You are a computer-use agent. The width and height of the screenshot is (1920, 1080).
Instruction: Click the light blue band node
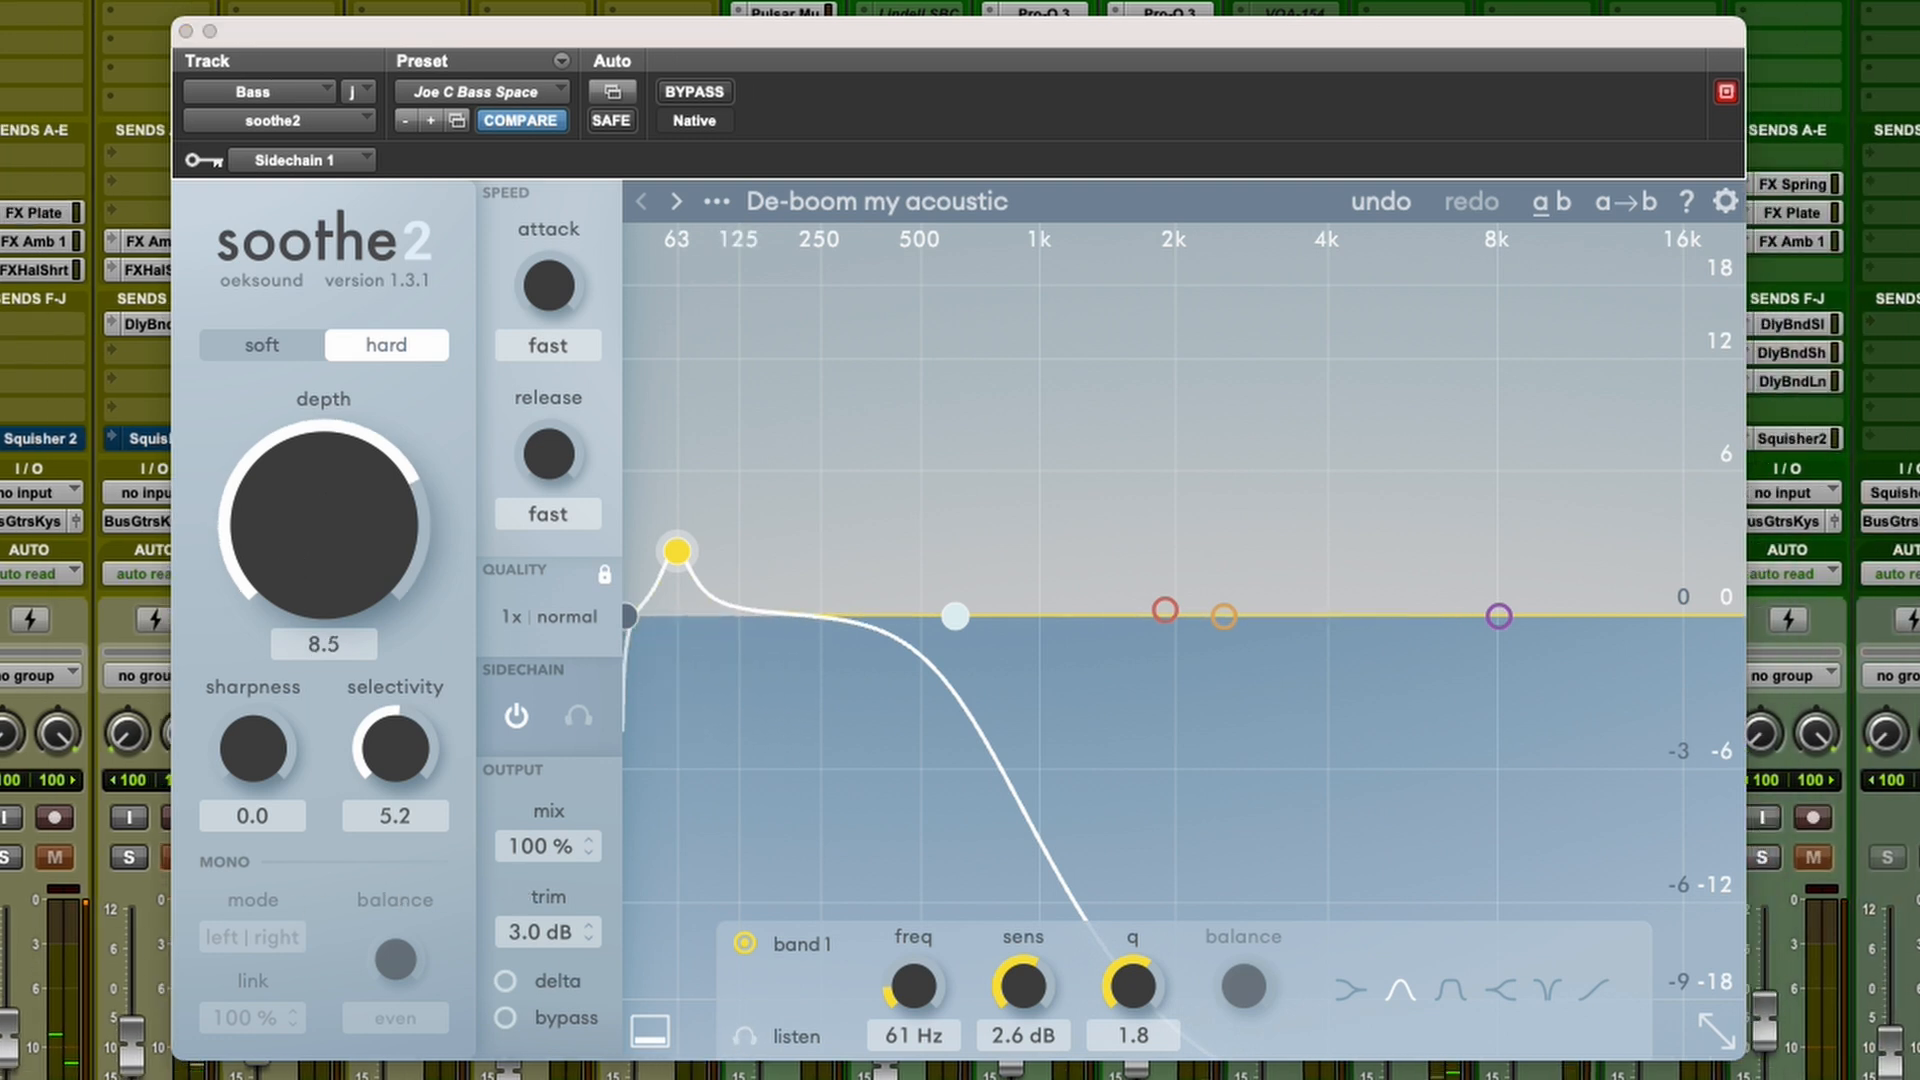click(x=955, y=616)
